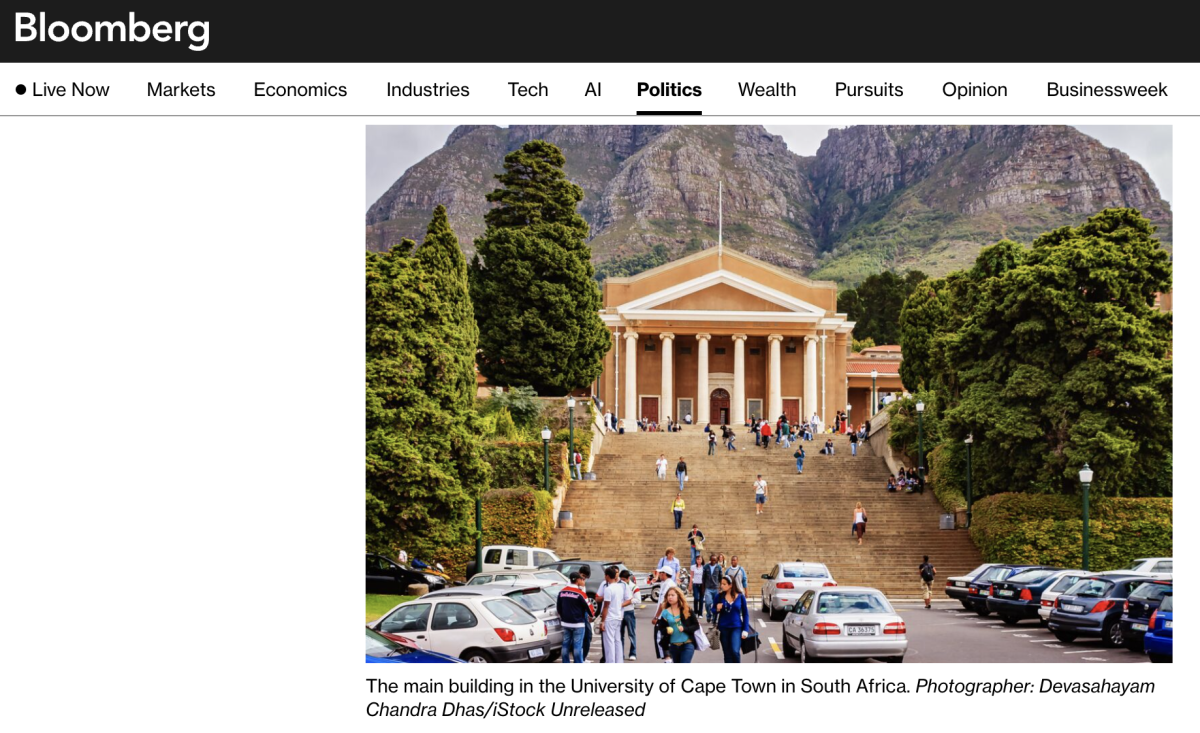
Task: Click the active Politics tab
Action: tap(669, 90)
